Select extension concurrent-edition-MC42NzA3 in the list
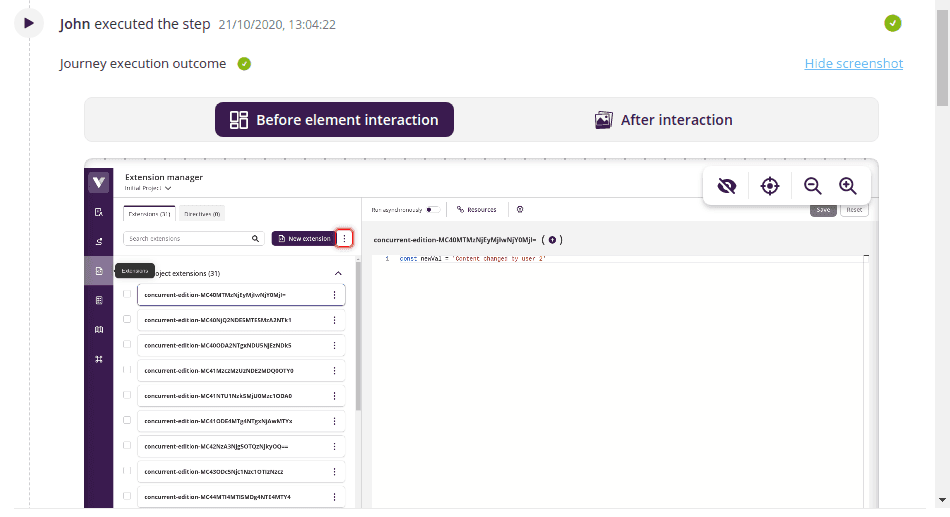Image resolution: width=950 pixels, height=517 pixels. point(241,447)
